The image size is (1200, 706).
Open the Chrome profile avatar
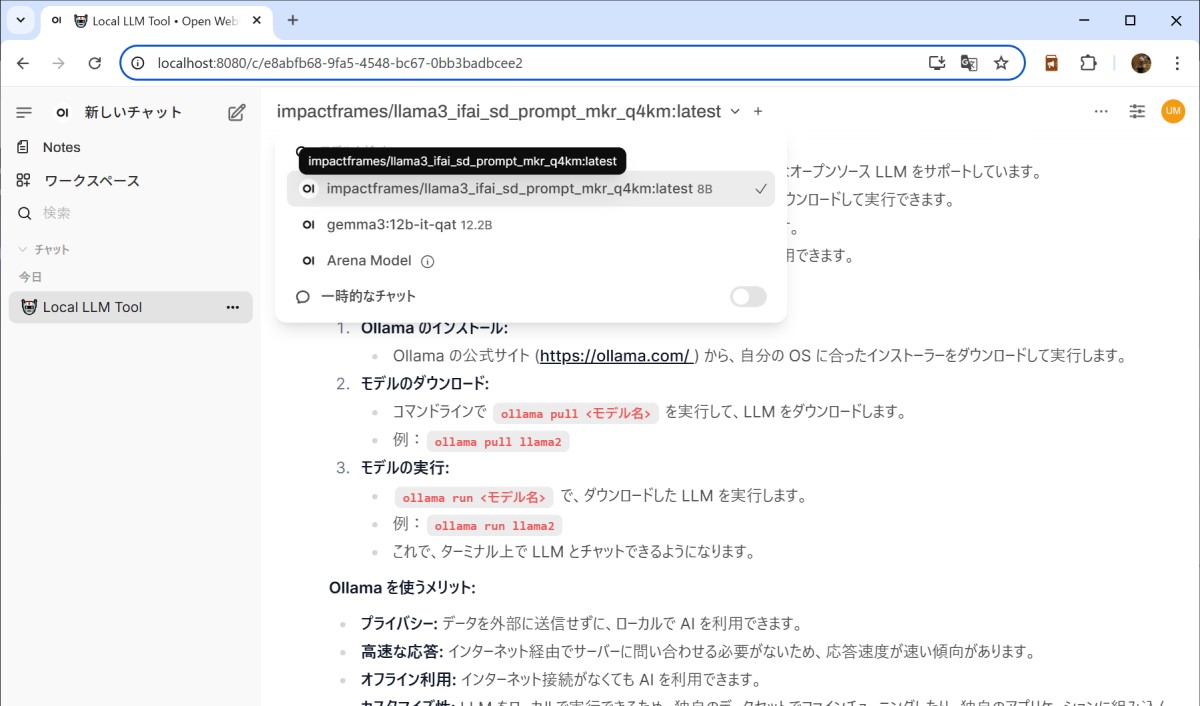click(x=1141, y=63)
